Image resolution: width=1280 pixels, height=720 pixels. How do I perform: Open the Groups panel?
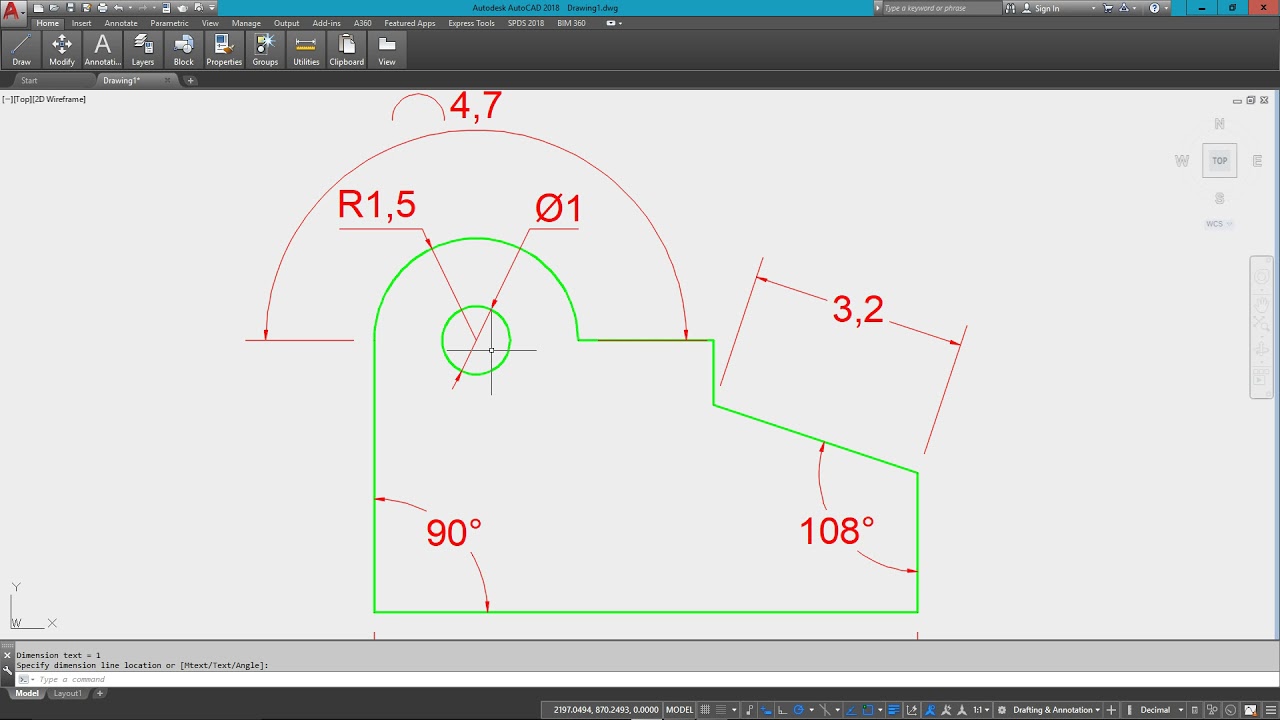coord(265,49)
